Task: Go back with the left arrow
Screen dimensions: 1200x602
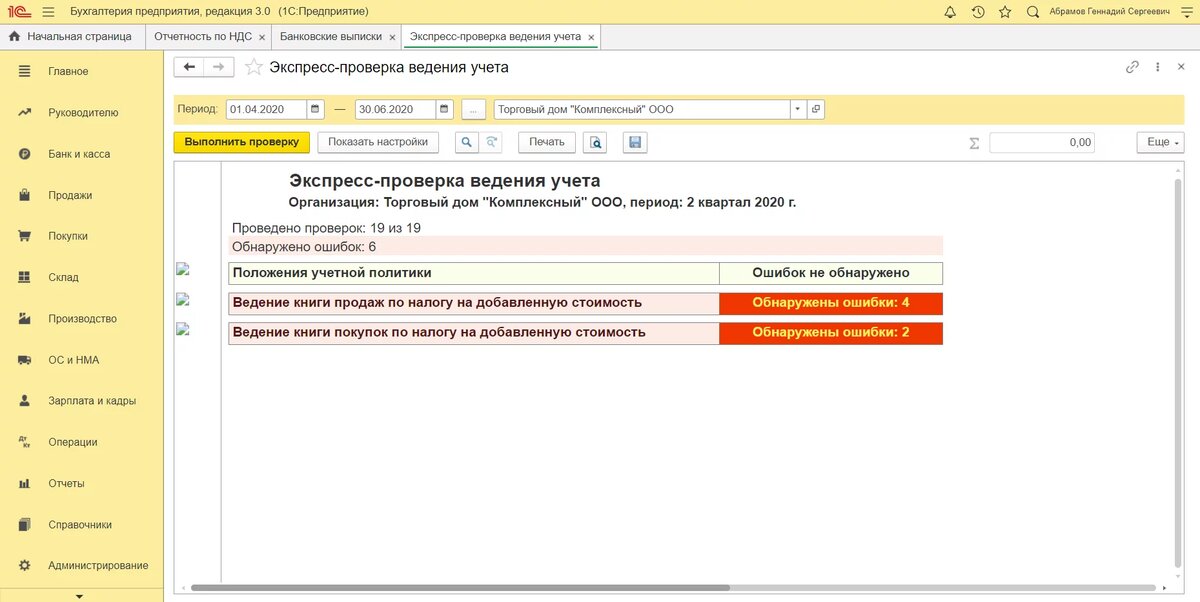Action: click(x=189, y=67)
